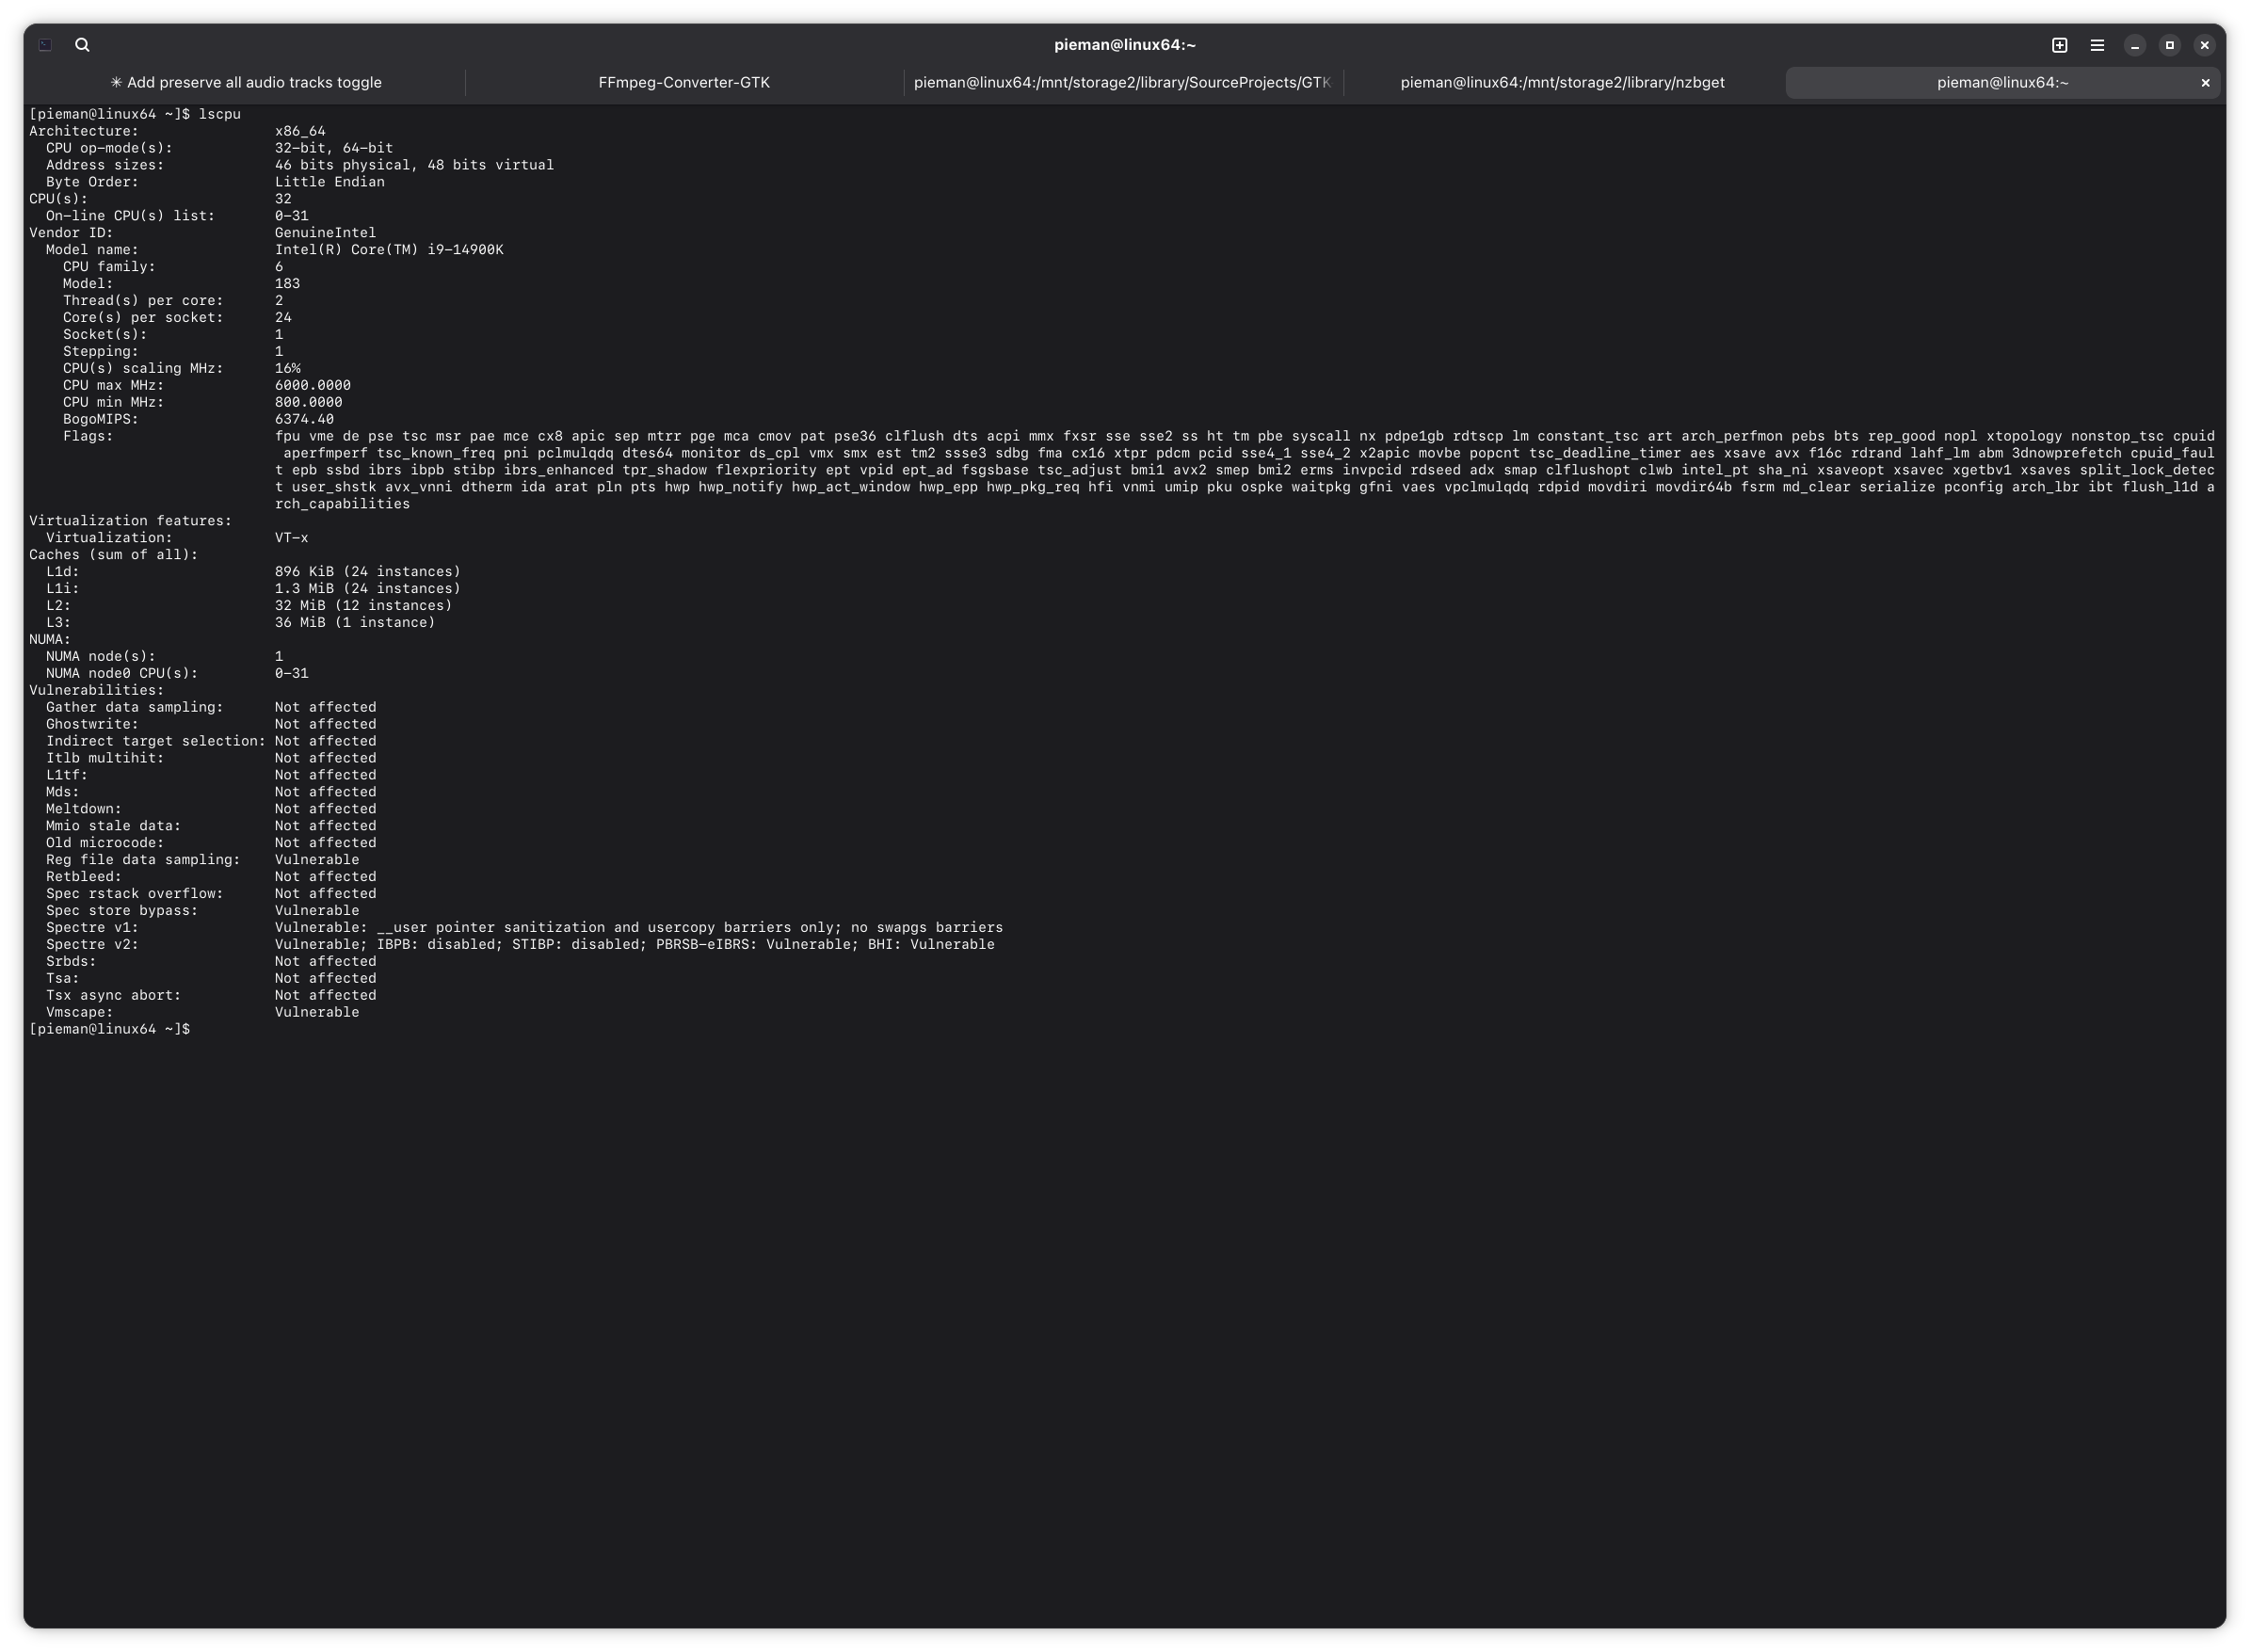Viewport: 2250px width, 1652px height.
Task: Click the window title pieman@linux64:~
Action: (x=1124, y=45)
